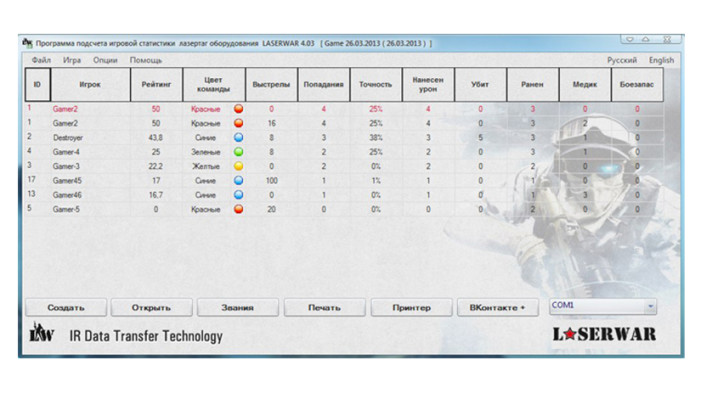Screen dimensions: 701x394
Task: Click rating value 22,2
Action: (156, 166)
